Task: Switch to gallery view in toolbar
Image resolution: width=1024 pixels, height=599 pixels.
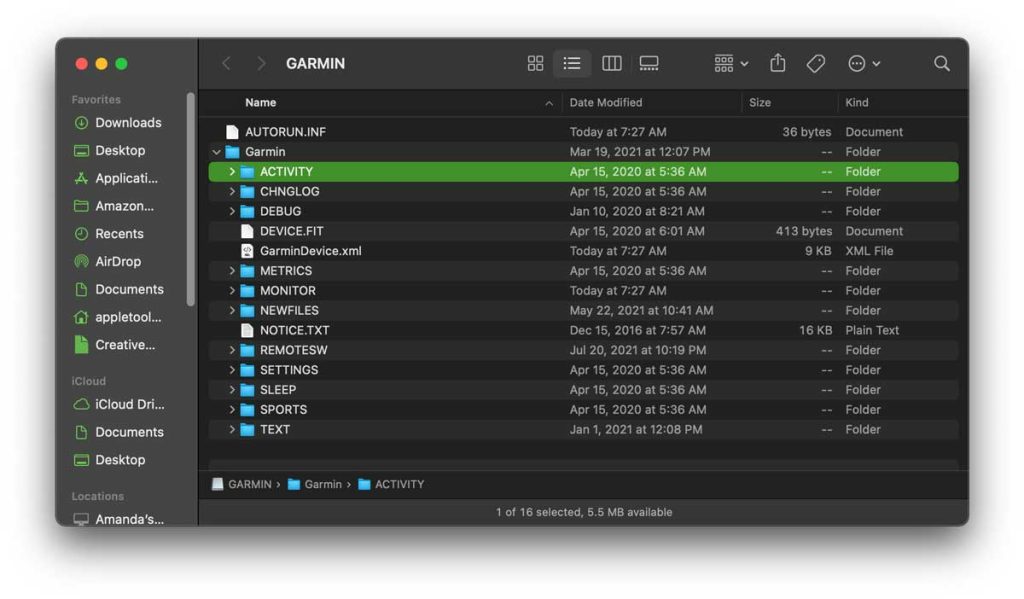Action: 649,63
